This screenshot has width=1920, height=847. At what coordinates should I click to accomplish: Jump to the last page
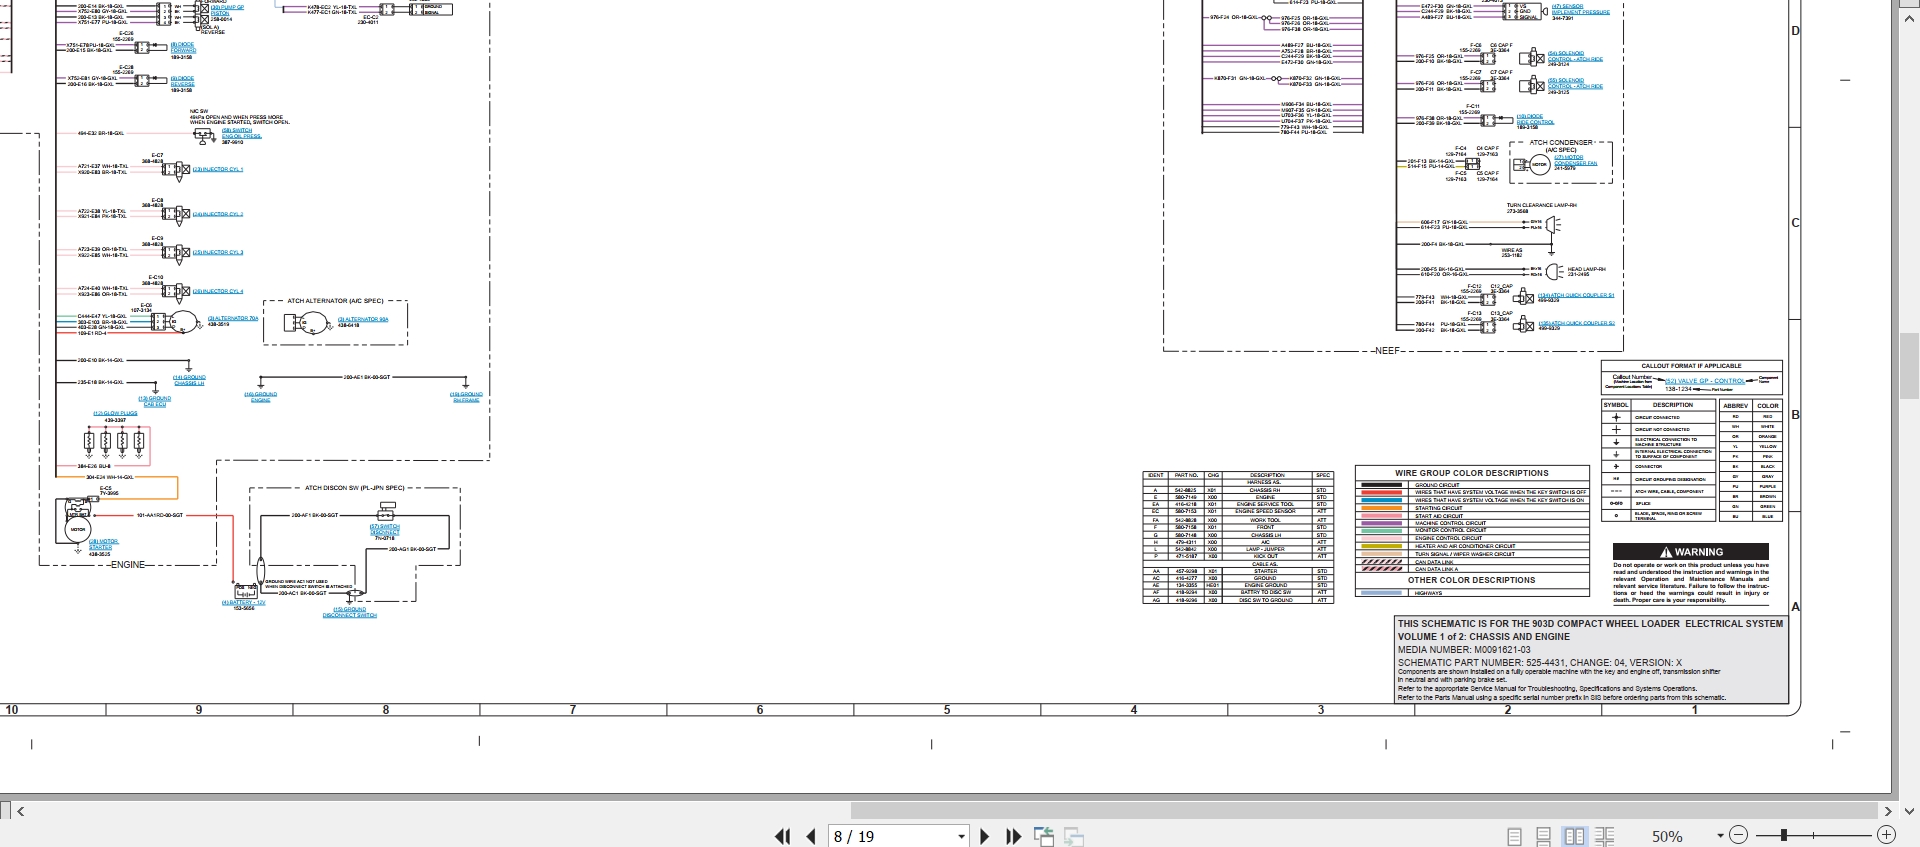coord(1013,836)
